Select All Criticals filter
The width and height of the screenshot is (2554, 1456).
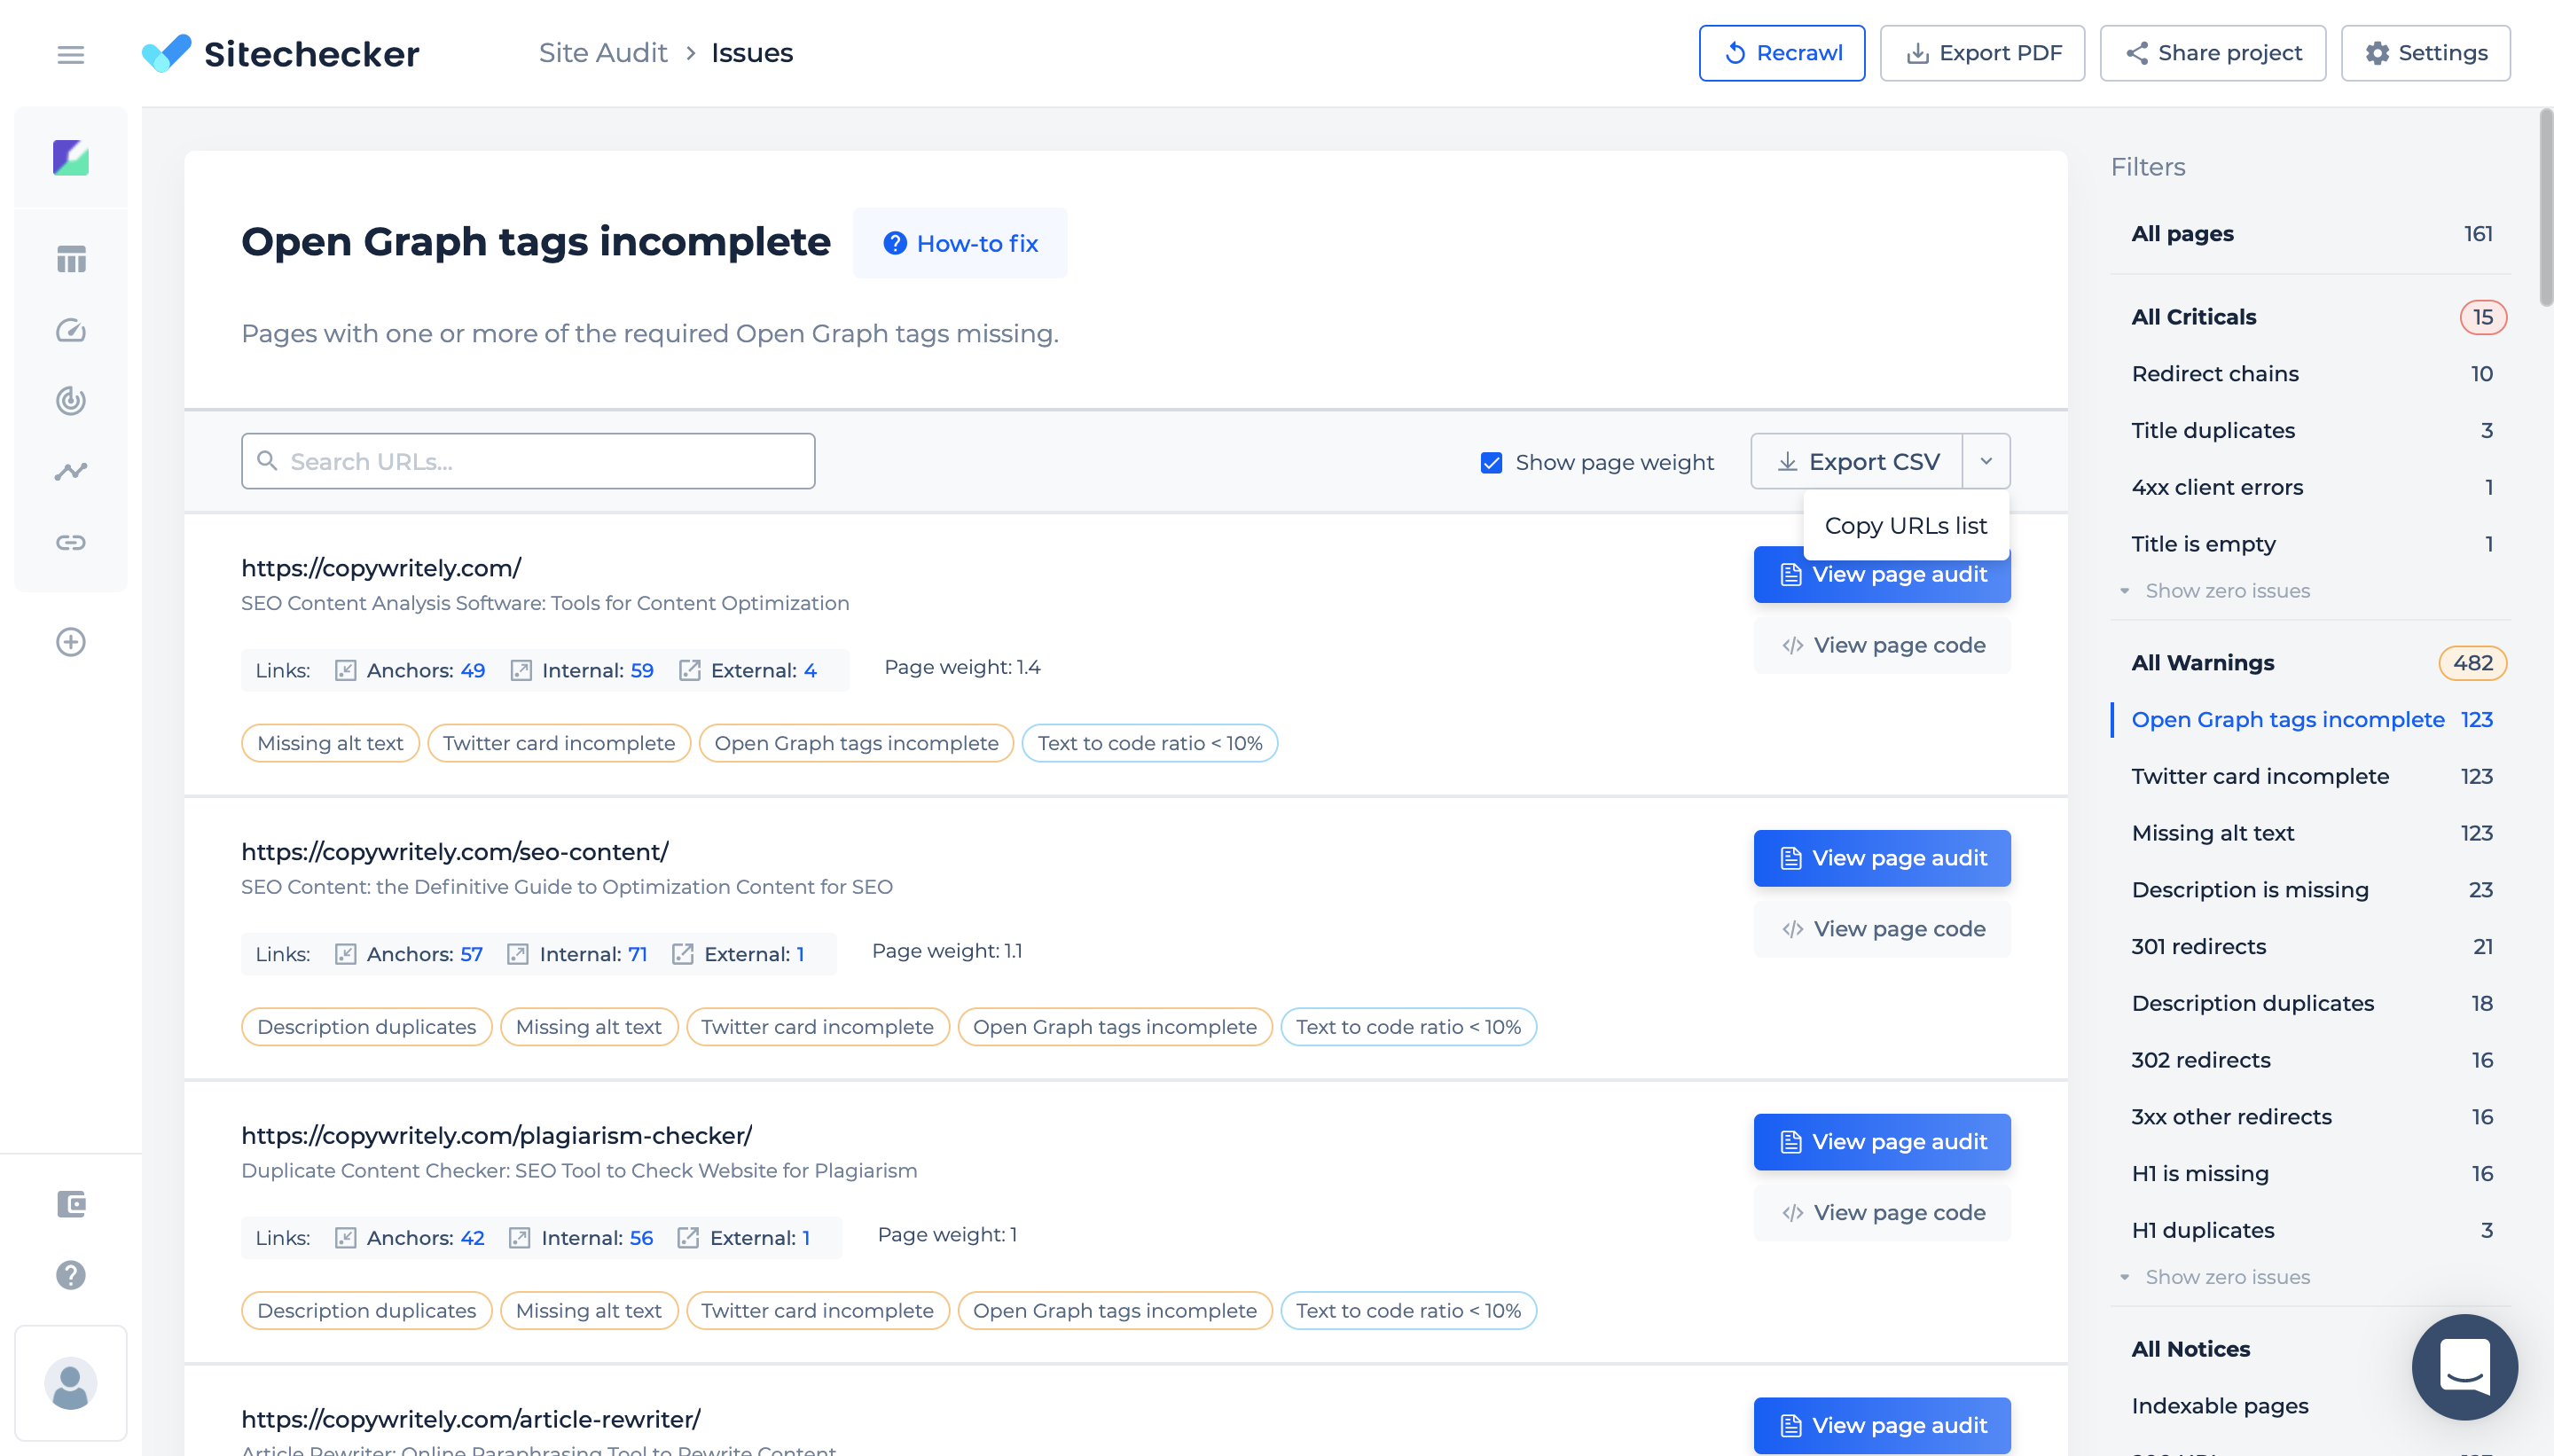2311,317
